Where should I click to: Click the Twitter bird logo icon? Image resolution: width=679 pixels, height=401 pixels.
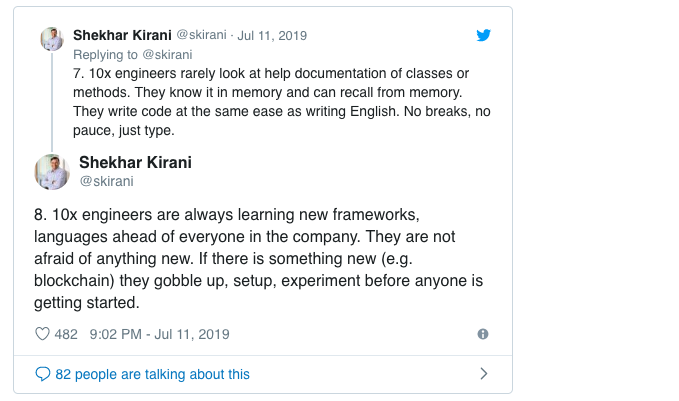click(x=483, y=35)
